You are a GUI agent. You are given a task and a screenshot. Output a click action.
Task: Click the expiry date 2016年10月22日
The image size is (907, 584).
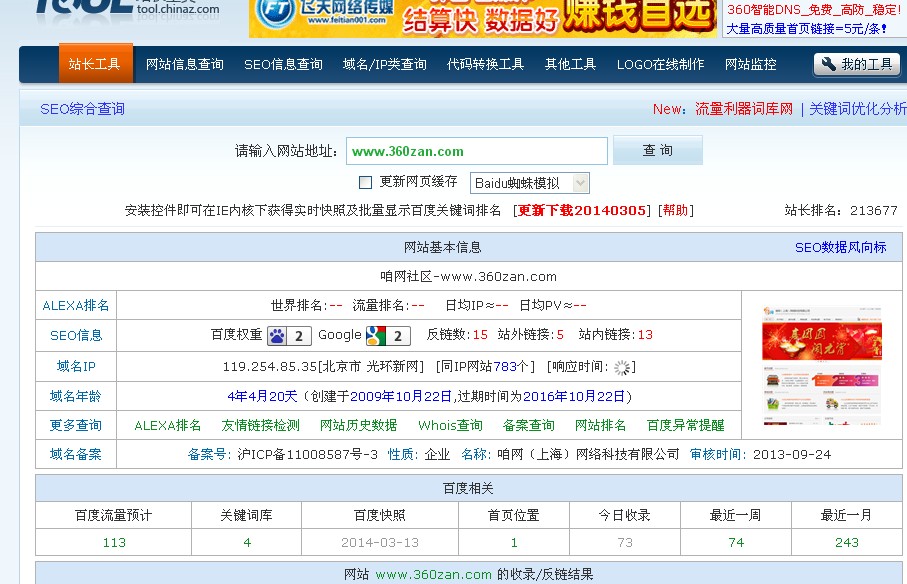tap(574, 397)
